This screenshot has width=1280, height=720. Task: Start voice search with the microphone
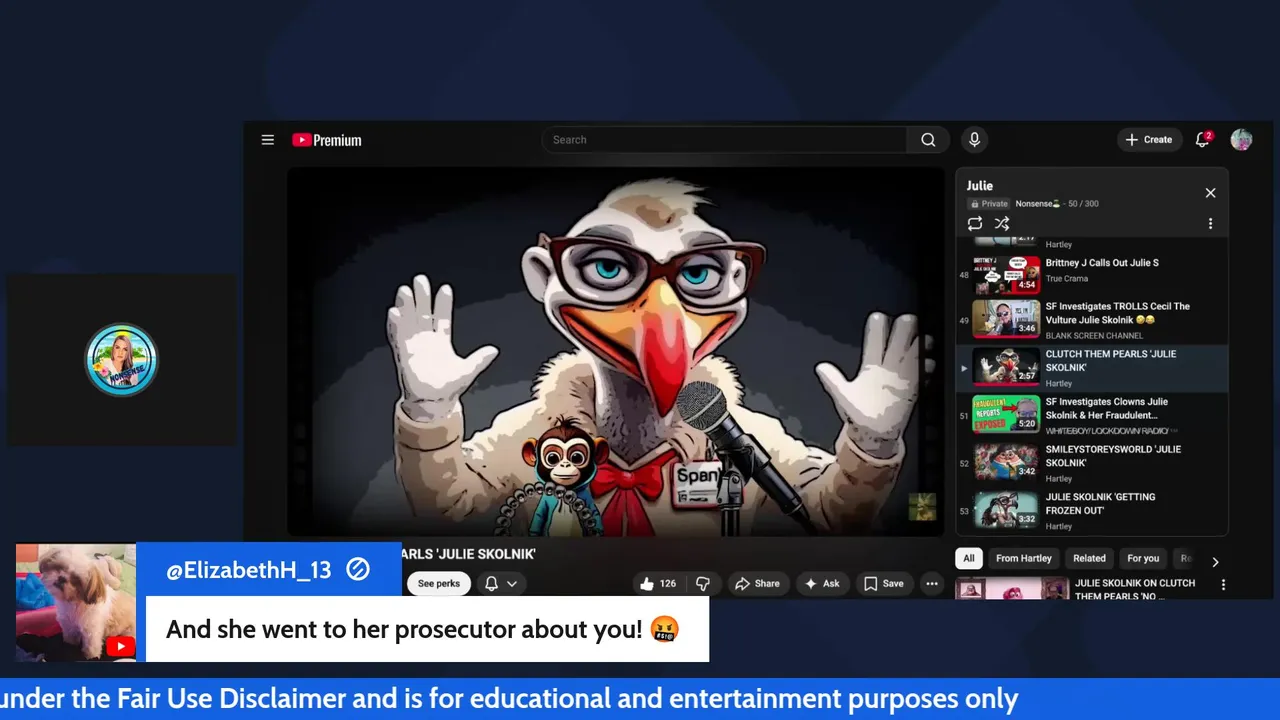pyautogui.click(x=974, y=140)
